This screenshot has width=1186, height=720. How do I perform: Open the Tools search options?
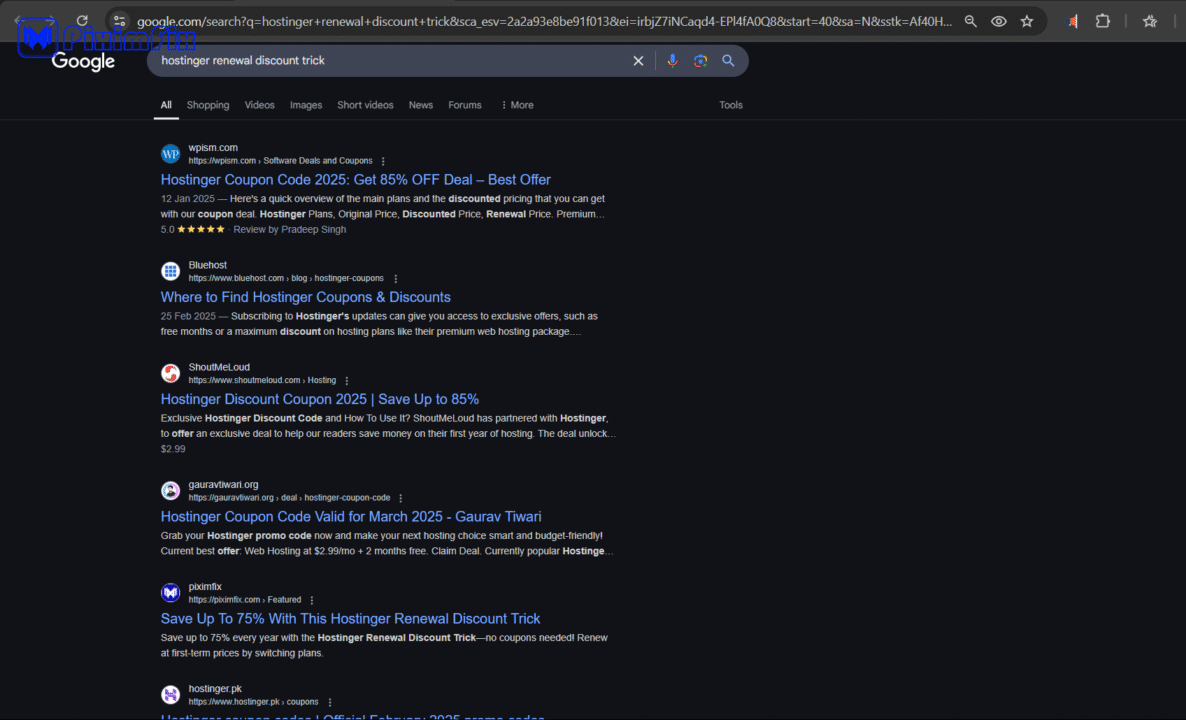point(731,105)
